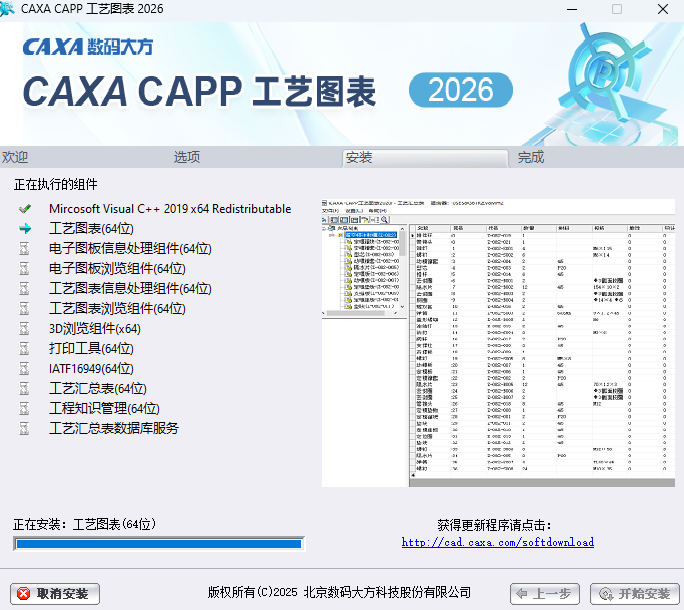Click the 取消安装 cancel button
This screenshot has width=684, height=610.
click(x=55, y=593)
